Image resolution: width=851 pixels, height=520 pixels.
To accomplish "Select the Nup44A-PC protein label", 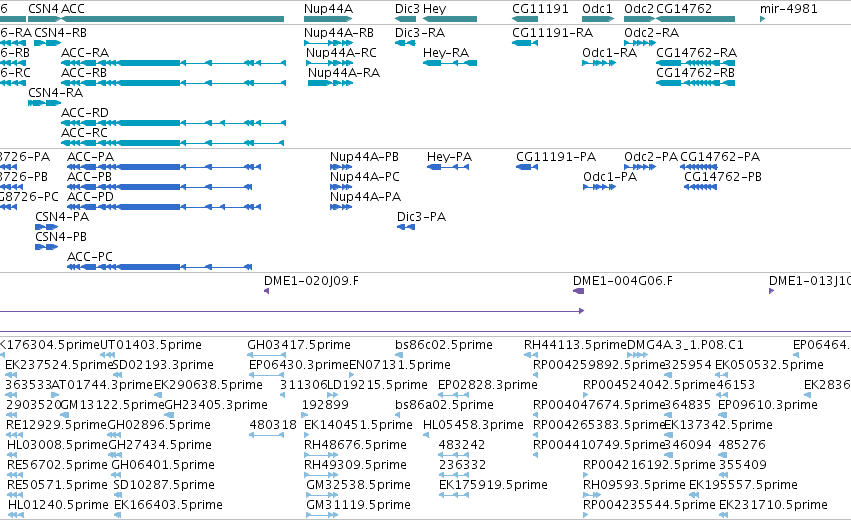I will pyautogui.click(x=365, y=177).
